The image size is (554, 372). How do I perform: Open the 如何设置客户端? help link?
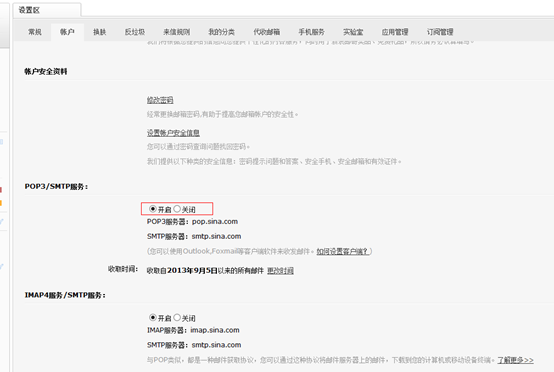(343, 251)
